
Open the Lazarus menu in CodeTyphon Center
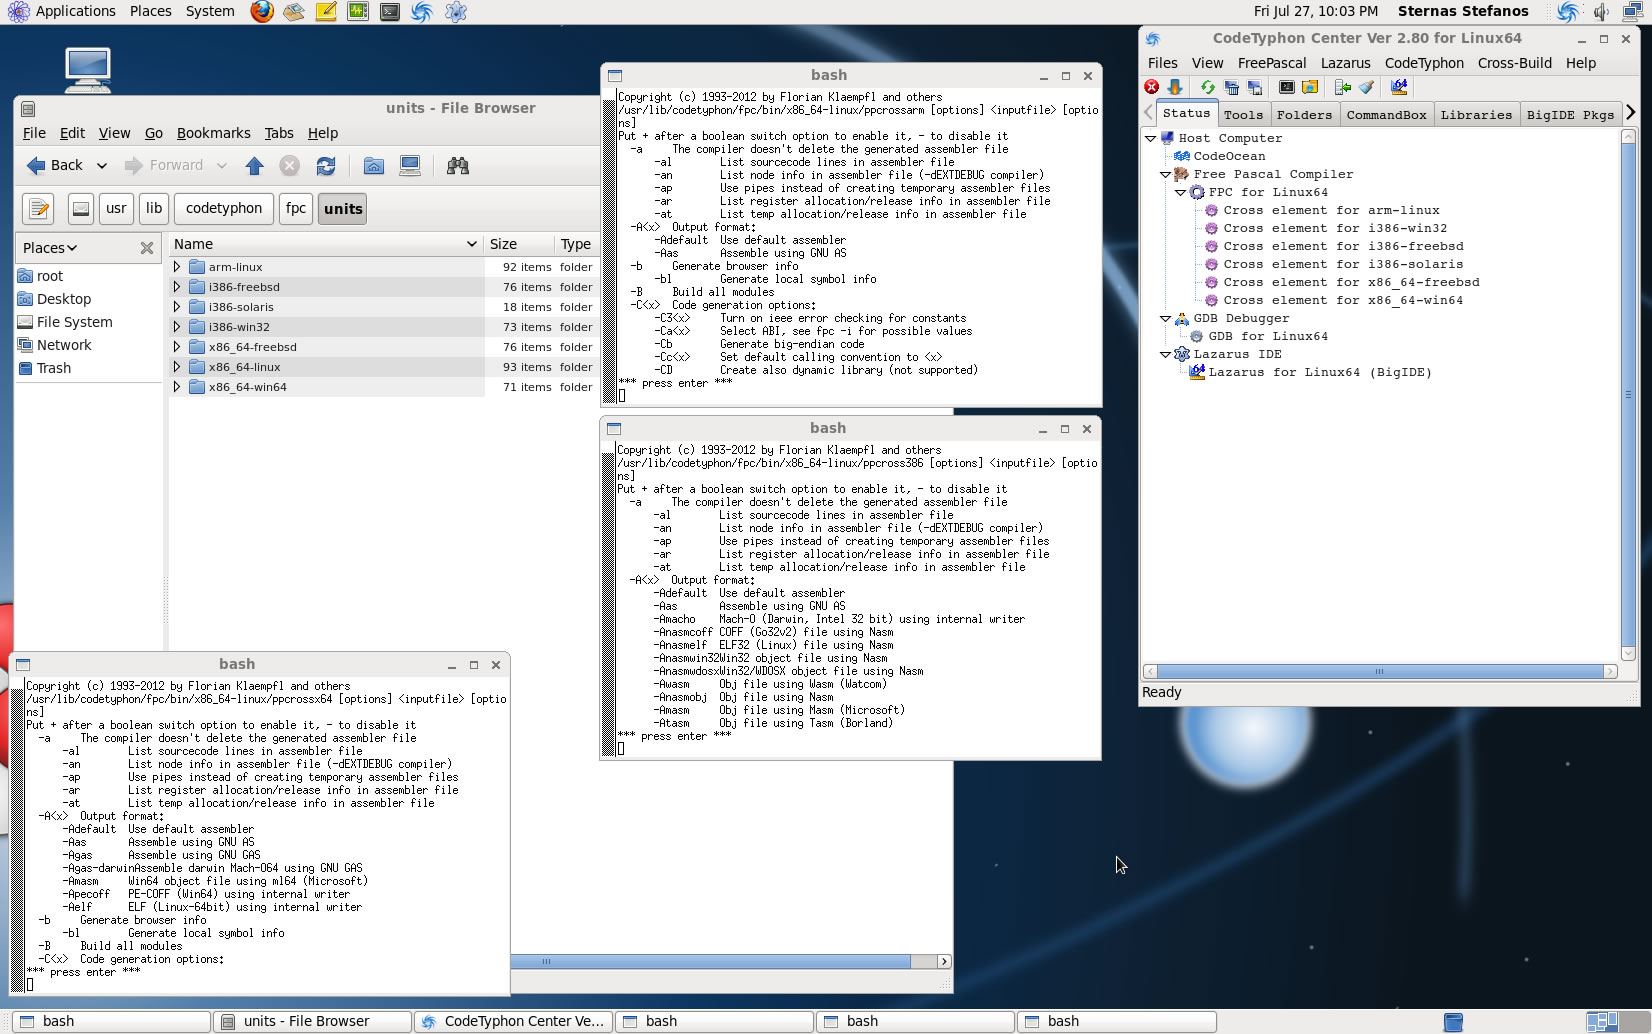click(1345, 63)
